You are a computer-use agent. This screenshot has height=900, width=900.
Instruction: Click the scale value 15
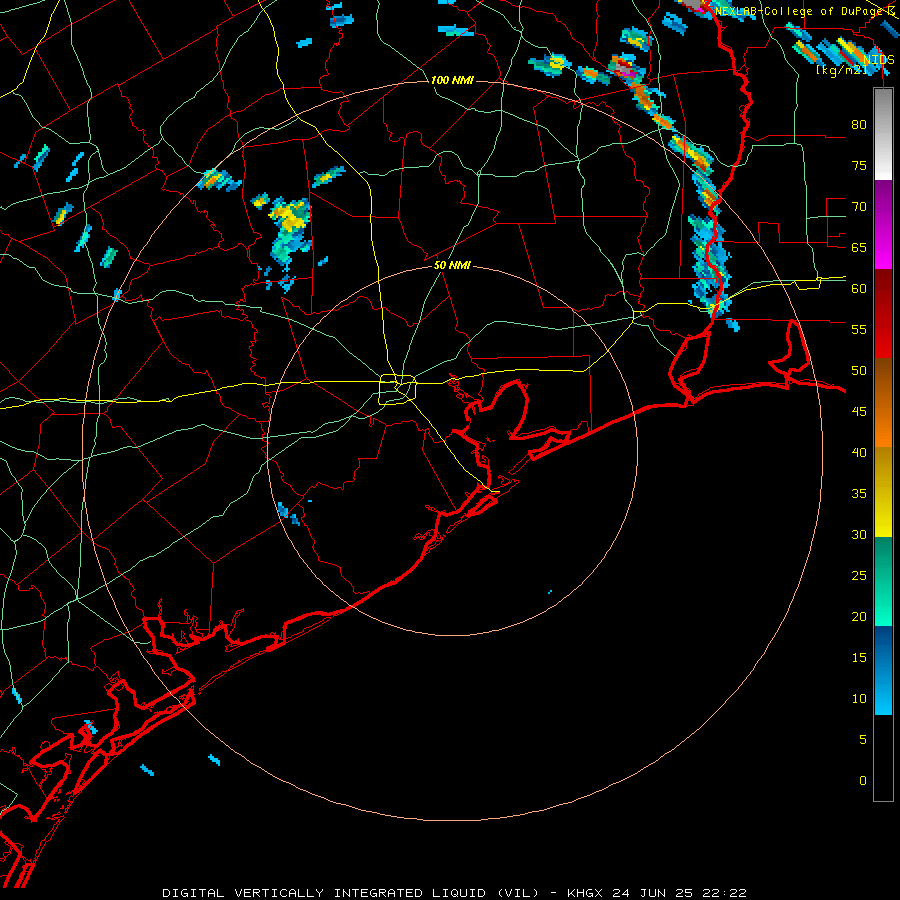pyautogui.click(x=859, y=657)
